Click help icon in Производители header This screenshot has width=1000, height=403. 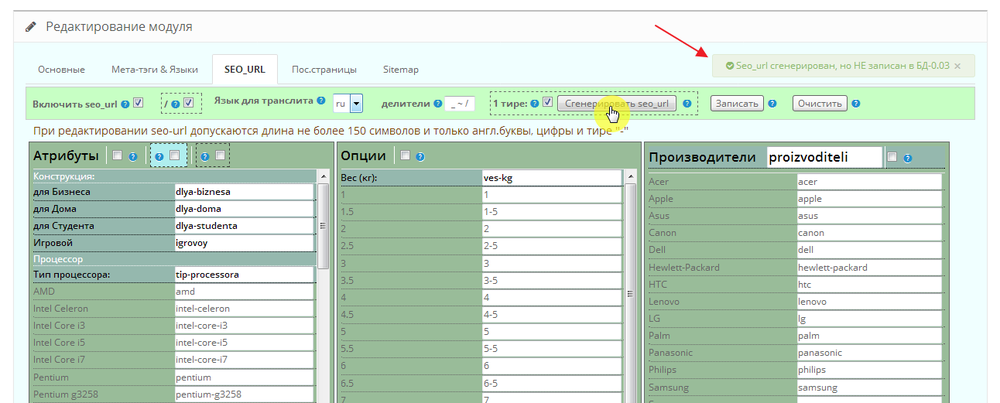[907, 156]
